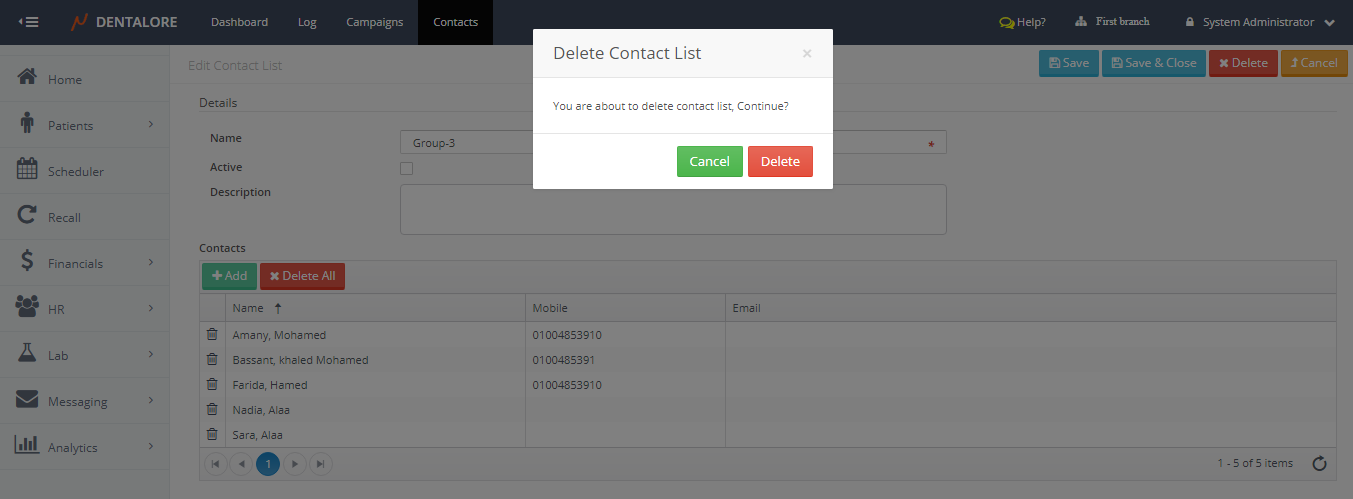Close the Delete Contact List dialog
Viewport: 1353px width, 499px height.
point(806,54)
